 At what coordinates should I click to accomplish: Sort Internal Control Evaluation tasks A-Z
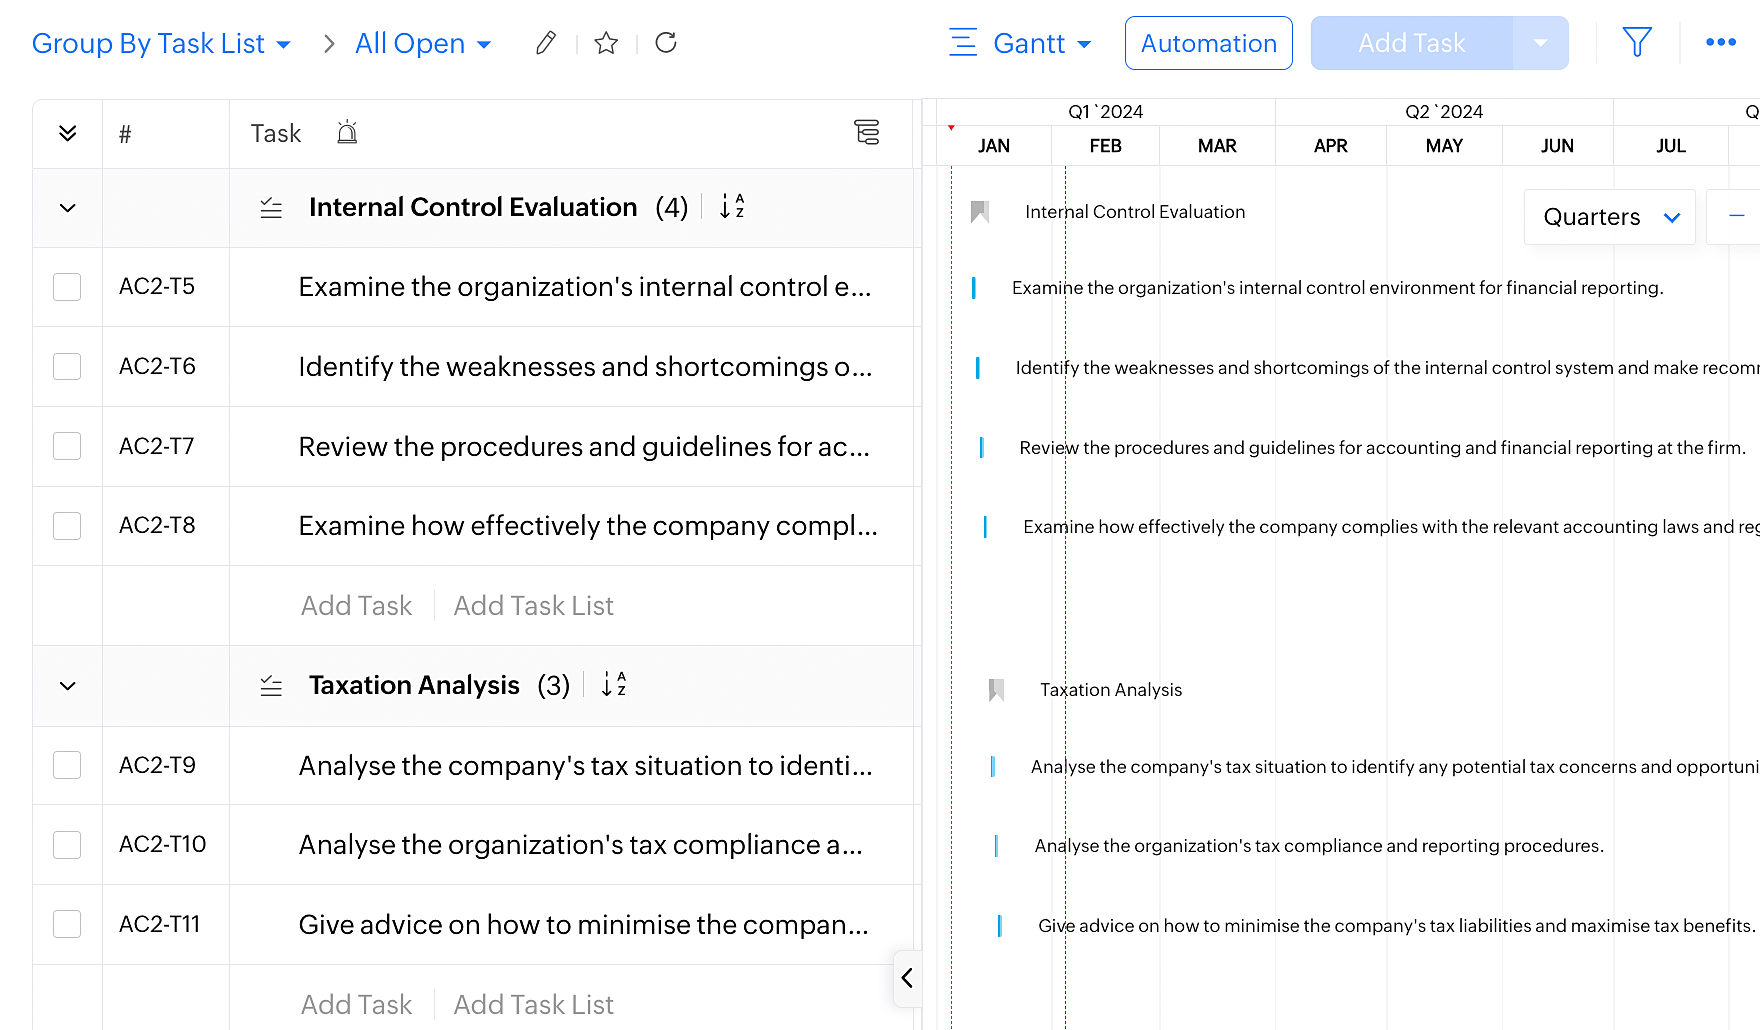[x=732, y=207]
